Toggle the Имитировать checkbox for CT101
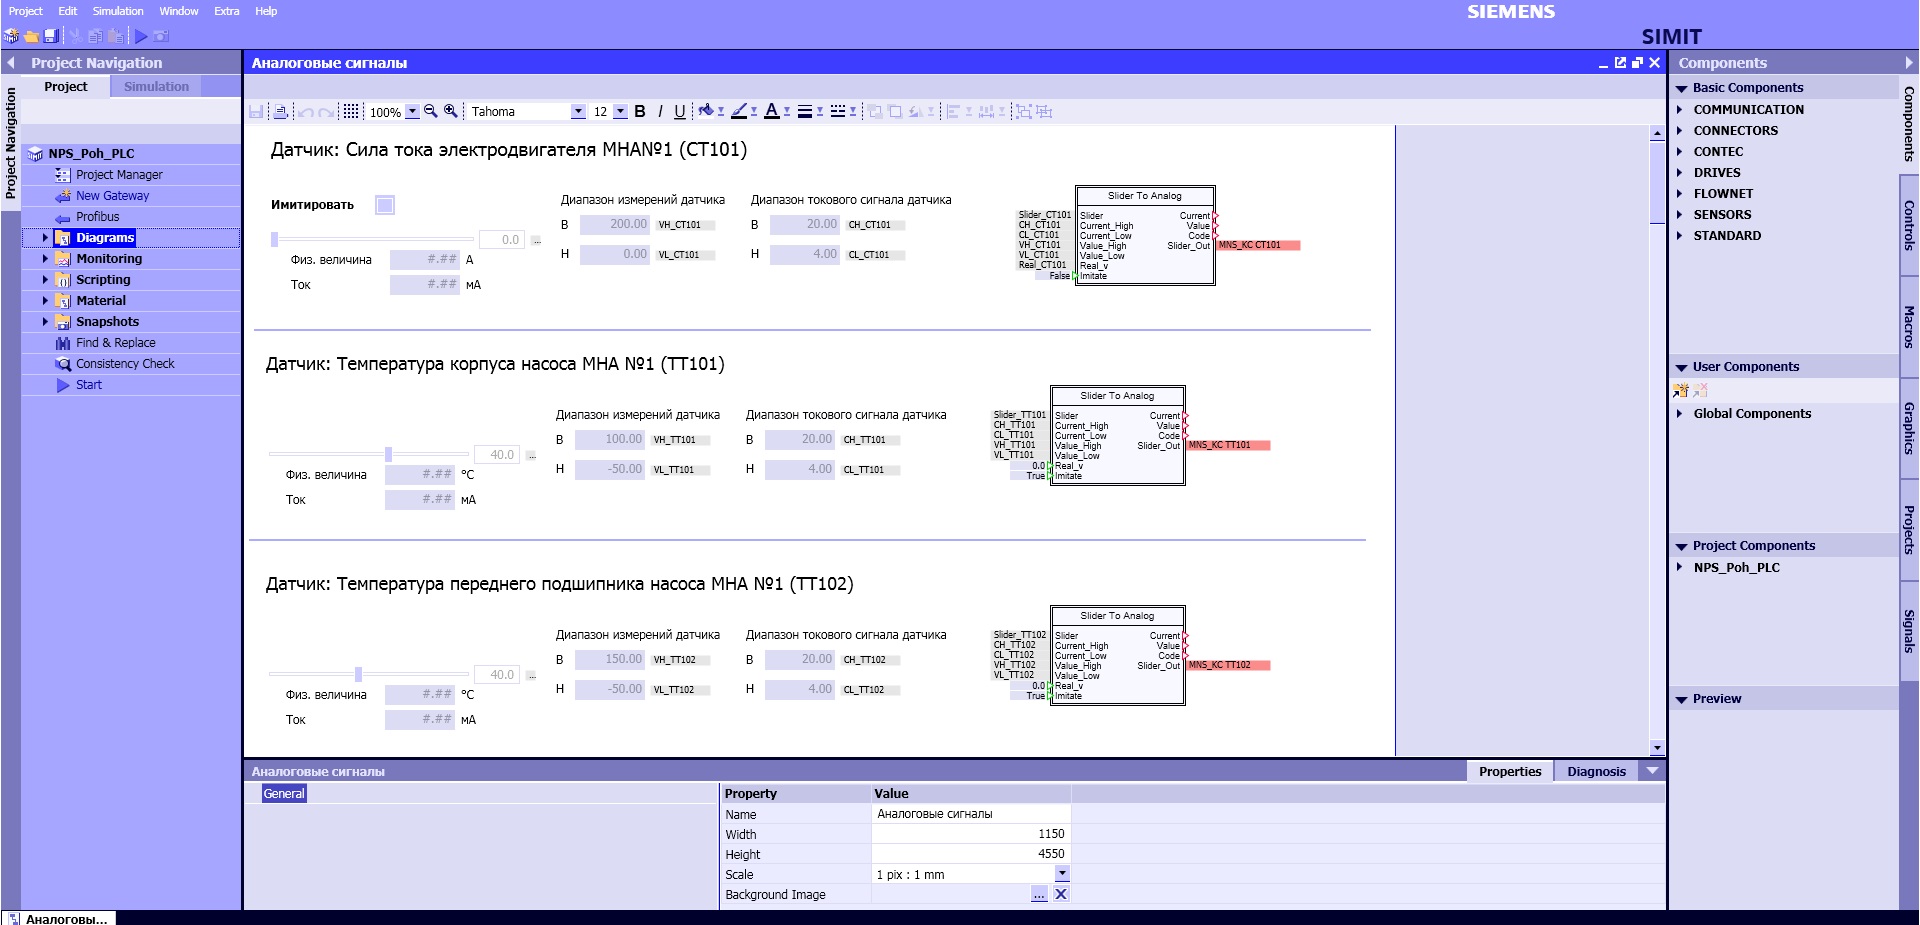This screenshot has width=1920, height=925. coord(385,205)
